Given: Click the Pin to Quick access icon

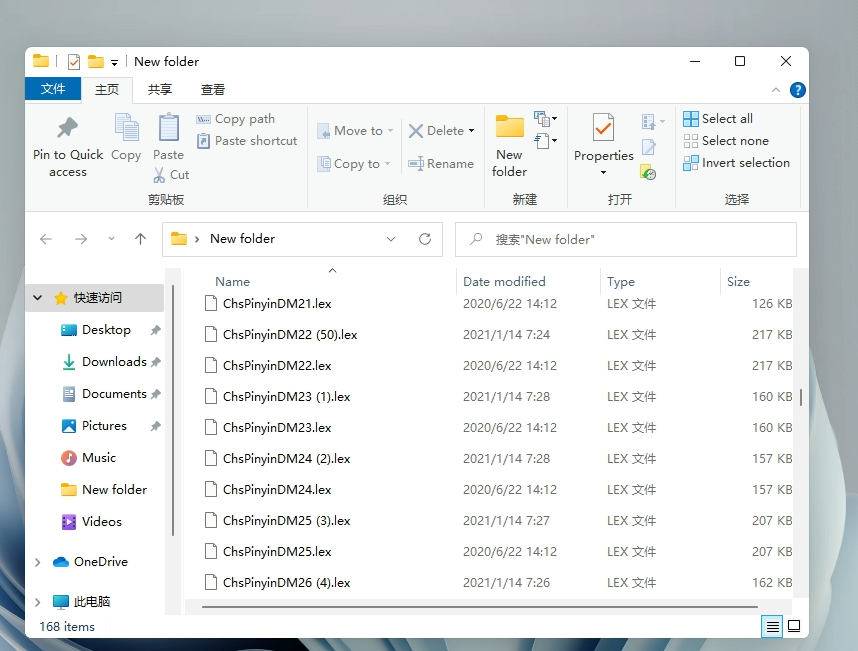Looking at the screenshot, I should (67, 140).
